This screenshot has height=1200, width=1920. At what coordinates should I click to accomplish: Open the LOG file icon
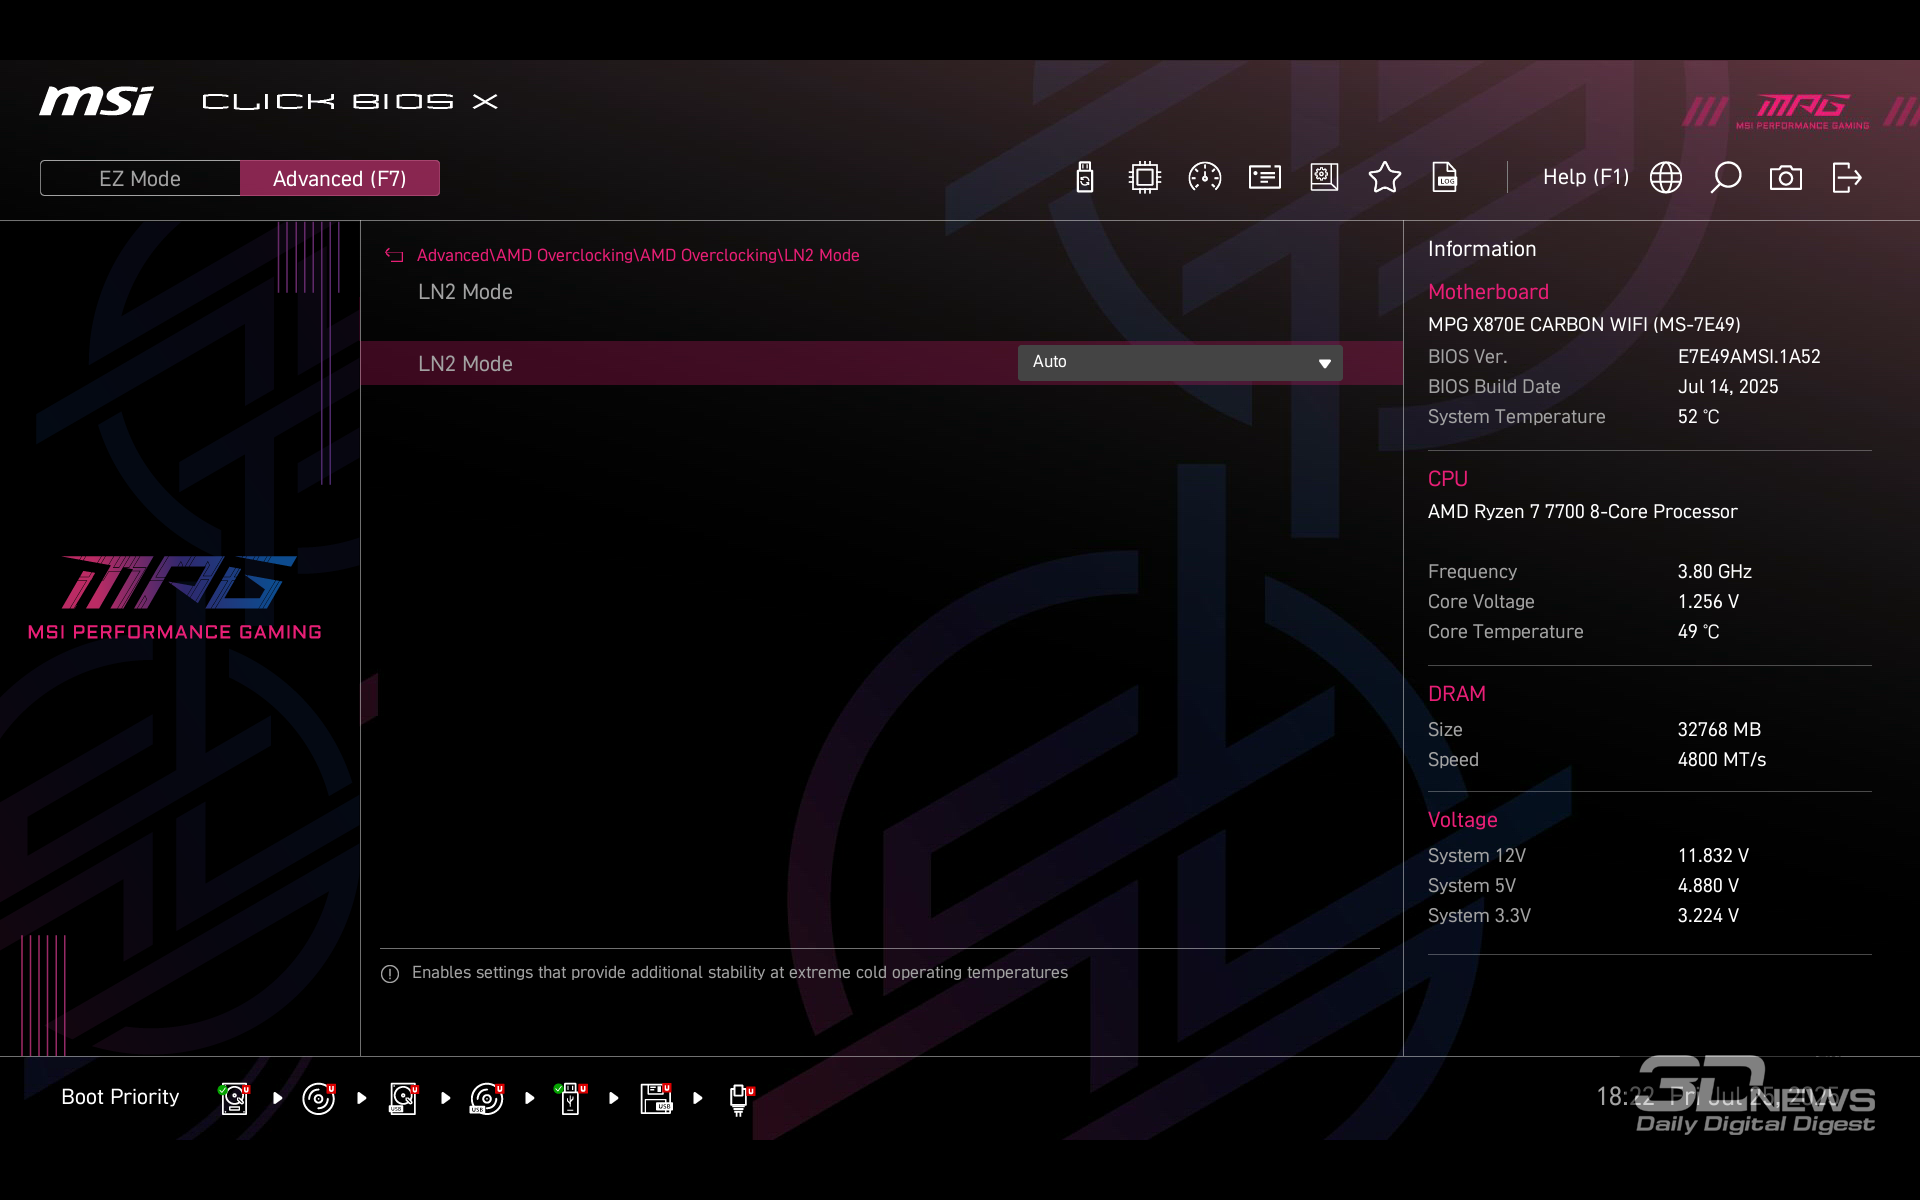coord(1445,178)
